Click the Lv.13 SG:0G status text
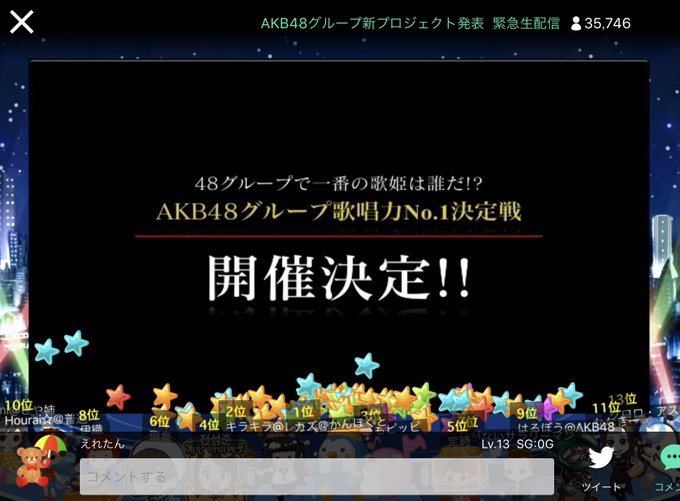 (x=517, y=444)
